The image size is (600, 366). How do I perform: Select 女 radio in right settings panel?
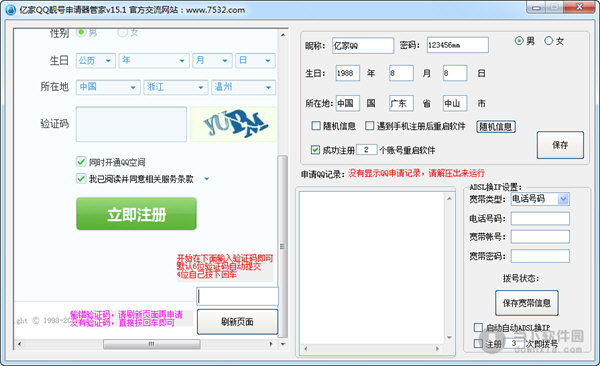[x=548, y=41]
